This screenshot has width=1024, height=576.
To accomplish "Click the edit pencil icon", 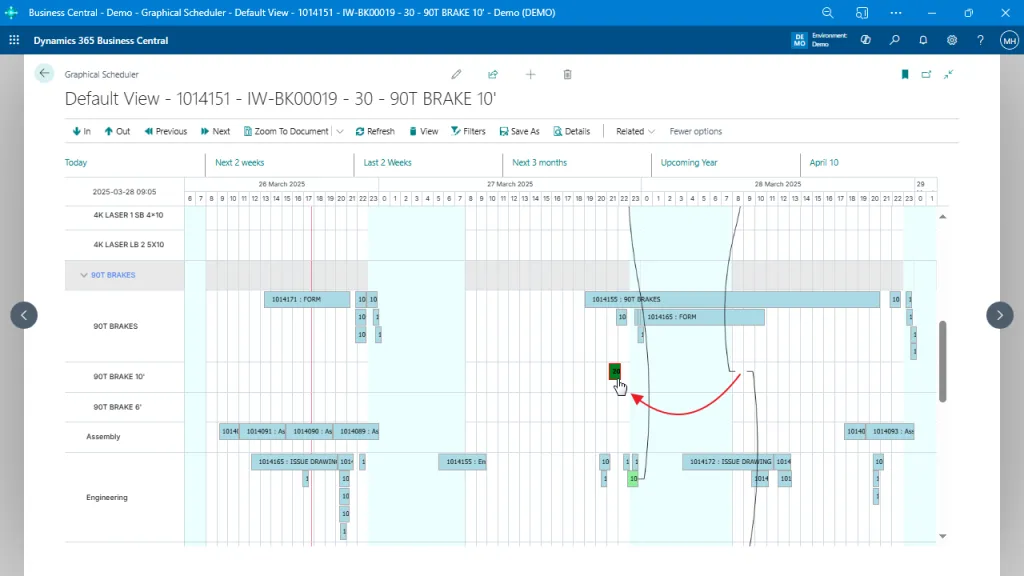I will [456, 74].
